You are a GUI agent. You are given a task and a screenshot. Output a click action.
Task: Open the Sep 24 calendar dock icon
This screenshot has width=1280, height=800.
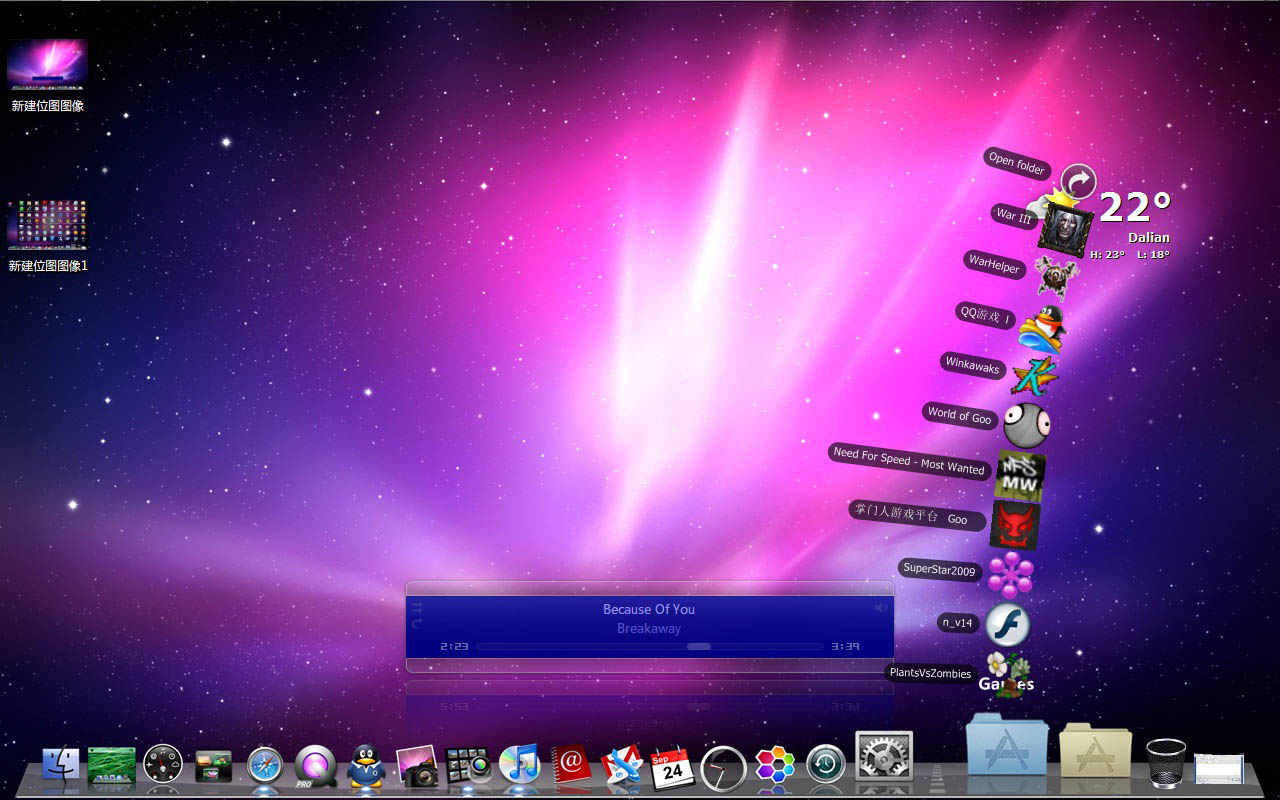(672, 767)
